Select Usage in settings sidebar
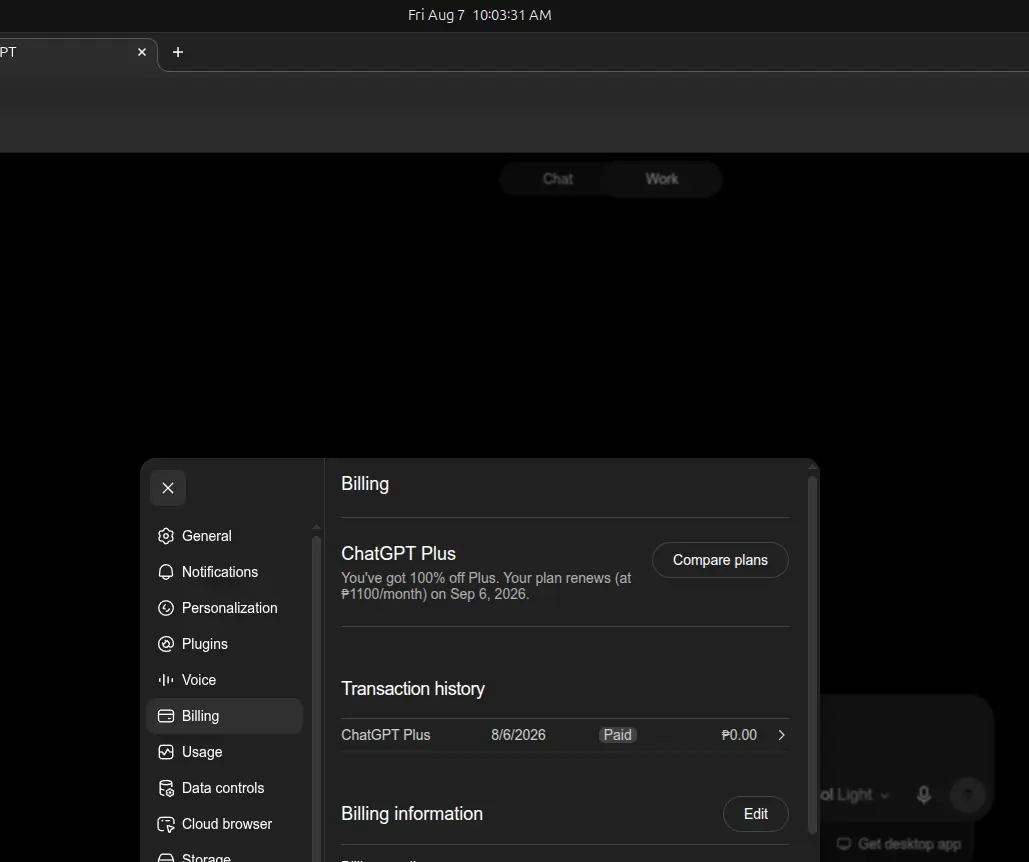This screenshot has height=862, width=1029. click(224, 752)
